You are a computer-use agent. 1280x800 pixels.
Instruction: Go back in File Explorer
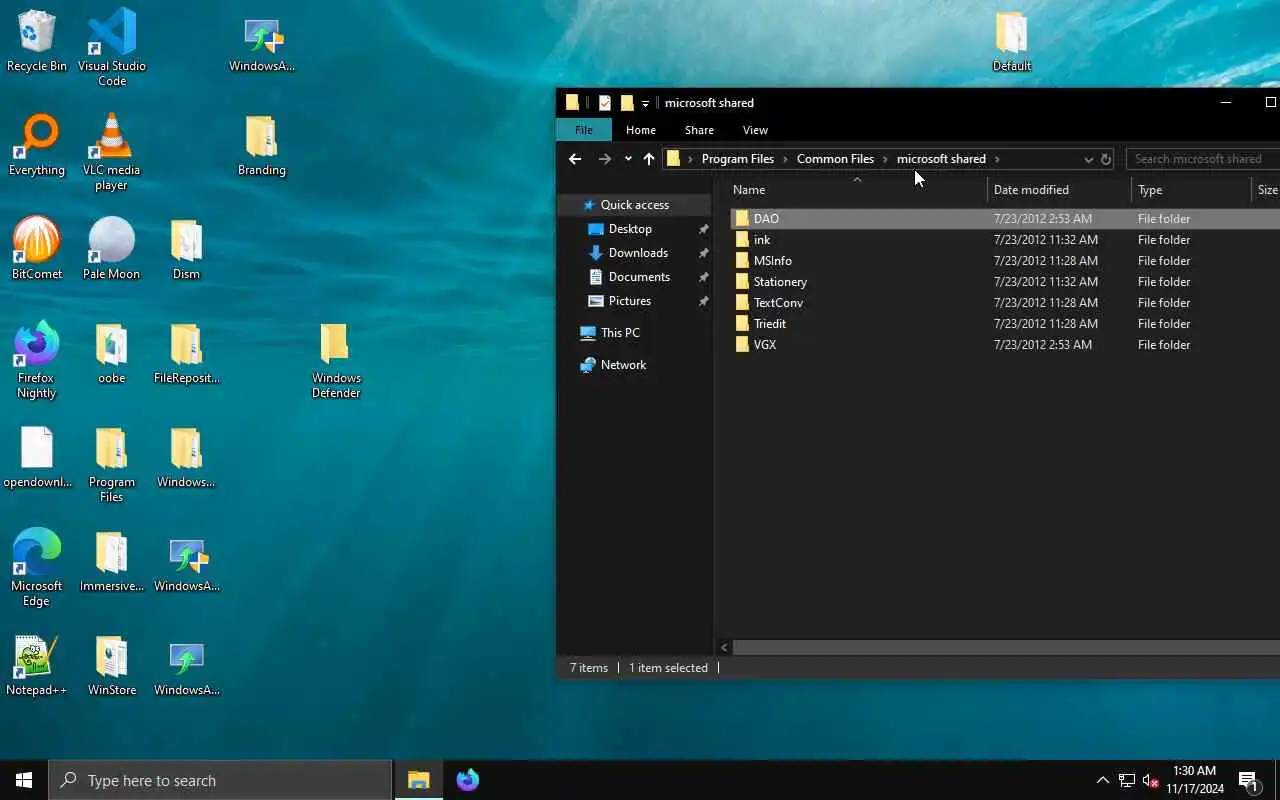pos(575,159)
